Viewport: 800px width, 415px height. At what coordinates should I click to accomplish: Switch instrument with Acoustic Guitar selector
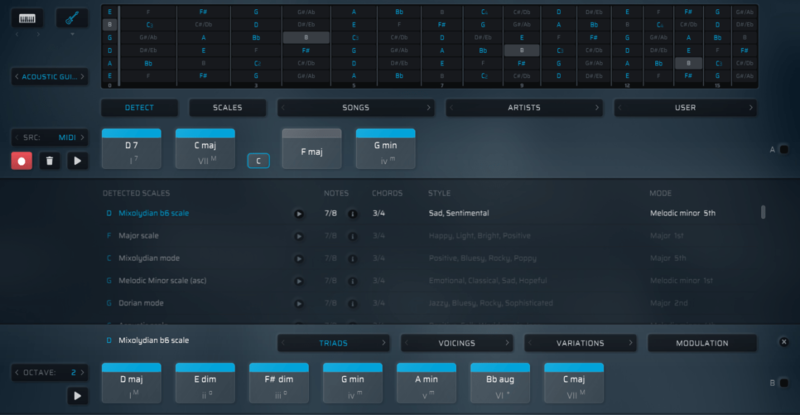coord(49,76)
